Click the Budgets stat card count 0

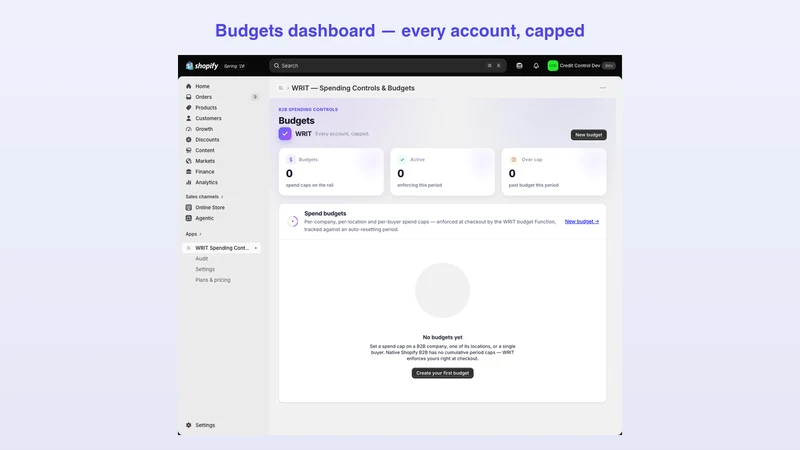point(289,173)
